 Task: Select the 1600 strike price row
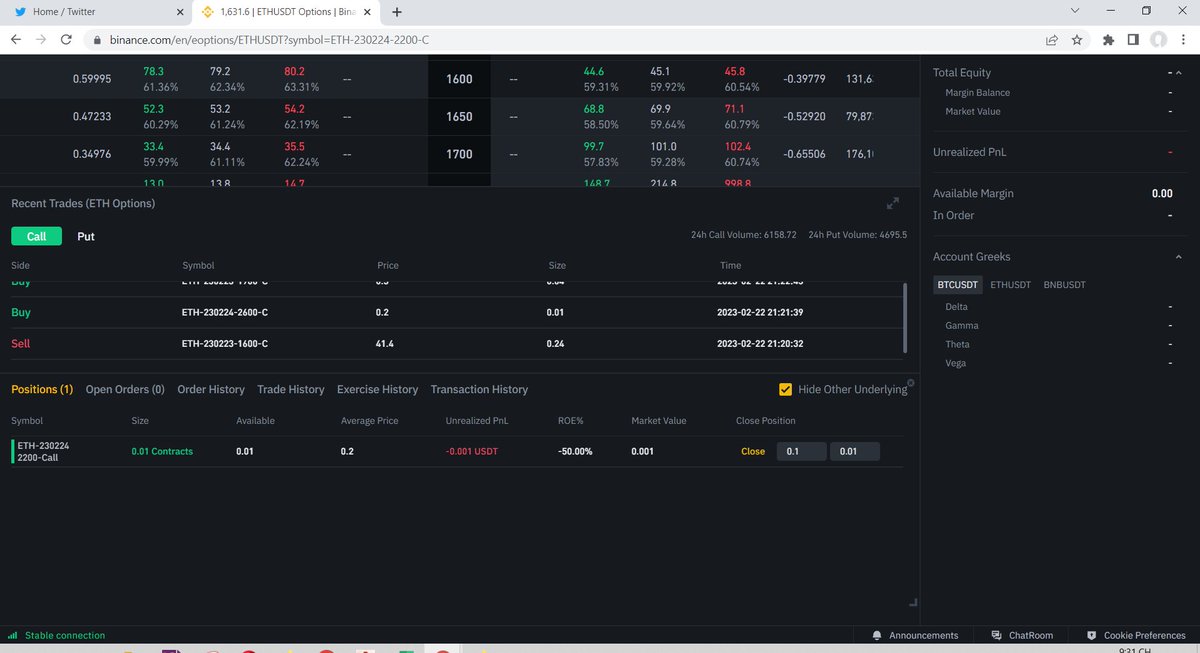[459, 79]
